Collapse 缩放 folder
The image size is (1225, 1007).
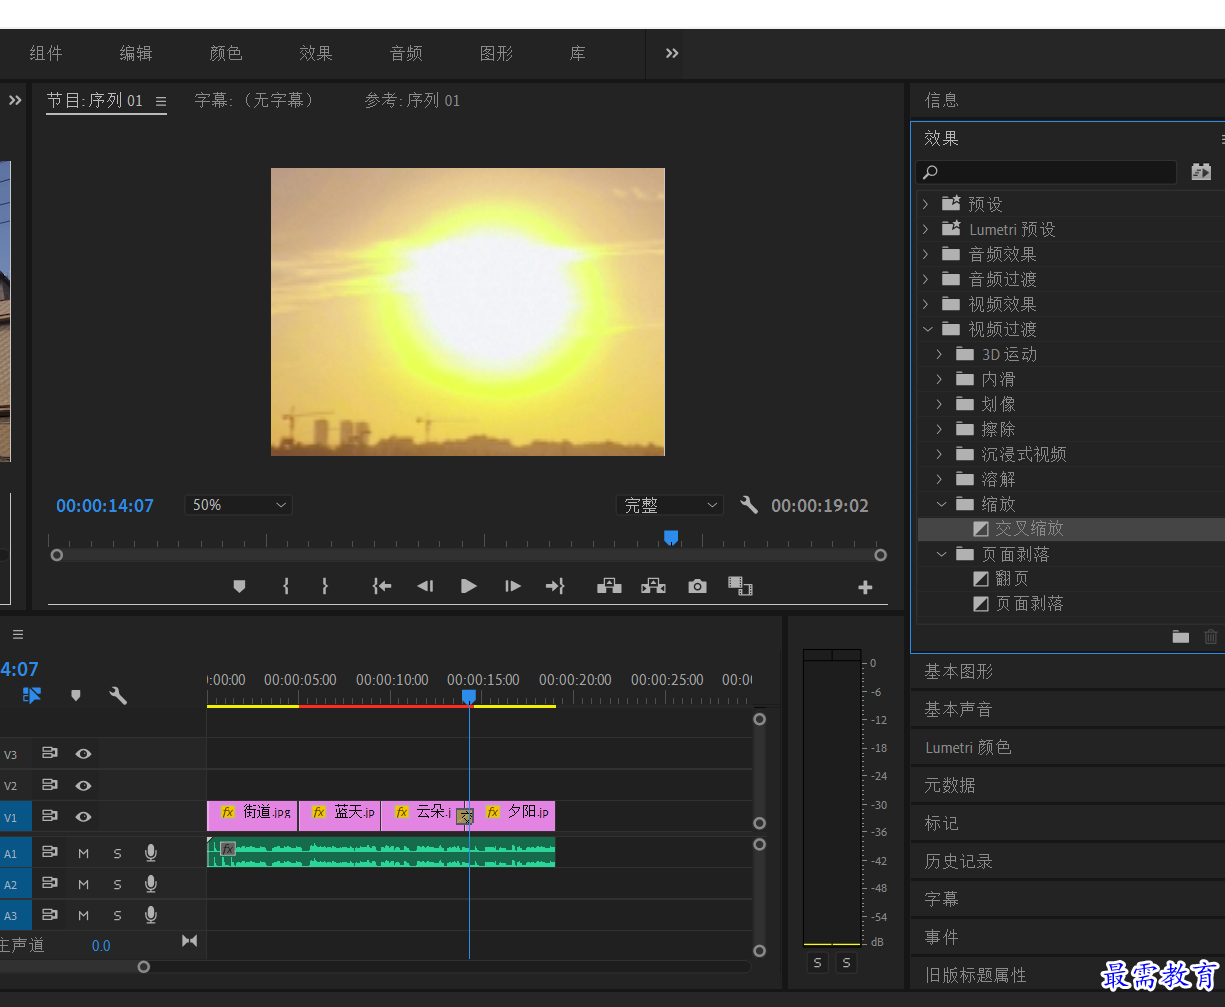[x=940, y=504]
